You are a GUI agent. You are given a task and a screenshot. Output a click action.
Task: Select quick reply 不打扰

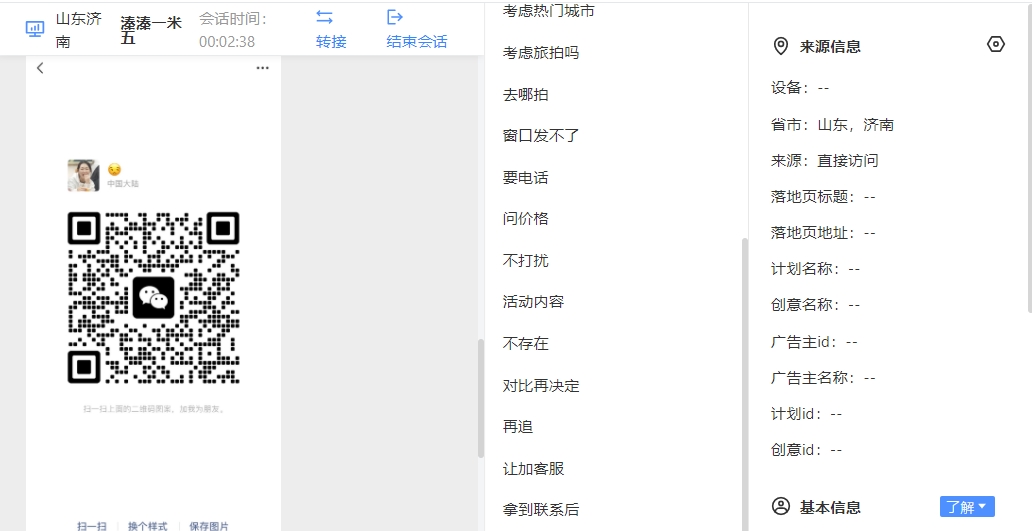click(x=526, y=260)
